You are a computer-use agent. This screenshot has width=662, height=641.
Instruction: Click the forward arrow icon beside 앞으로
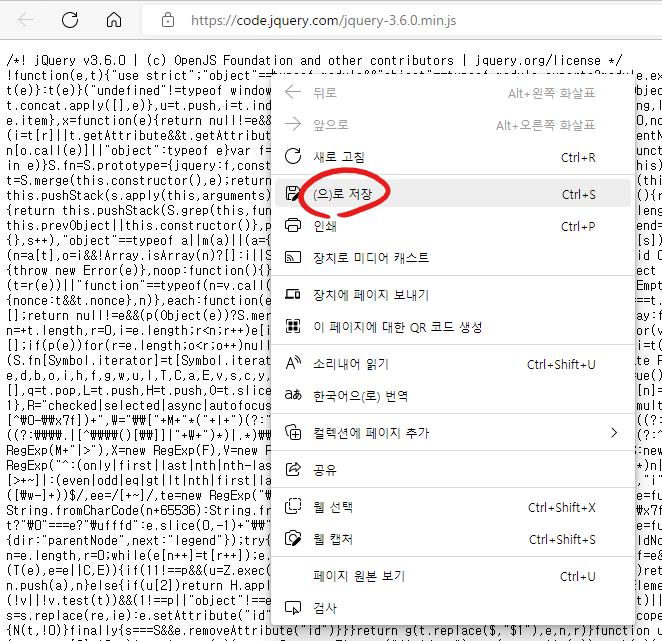point(293,124)
